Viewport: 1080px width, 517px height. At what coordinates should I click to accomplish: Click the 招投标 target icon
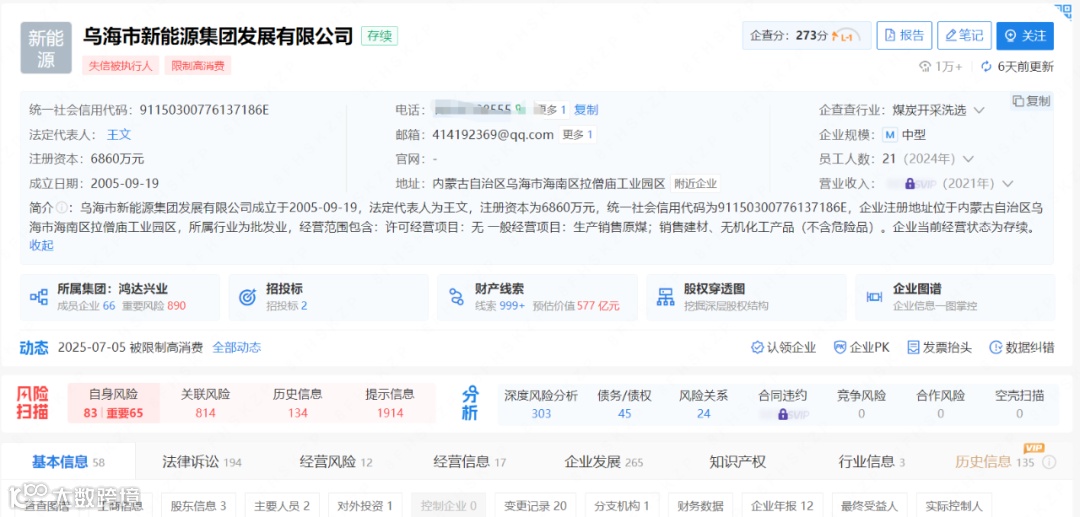(x=247, y=297)
